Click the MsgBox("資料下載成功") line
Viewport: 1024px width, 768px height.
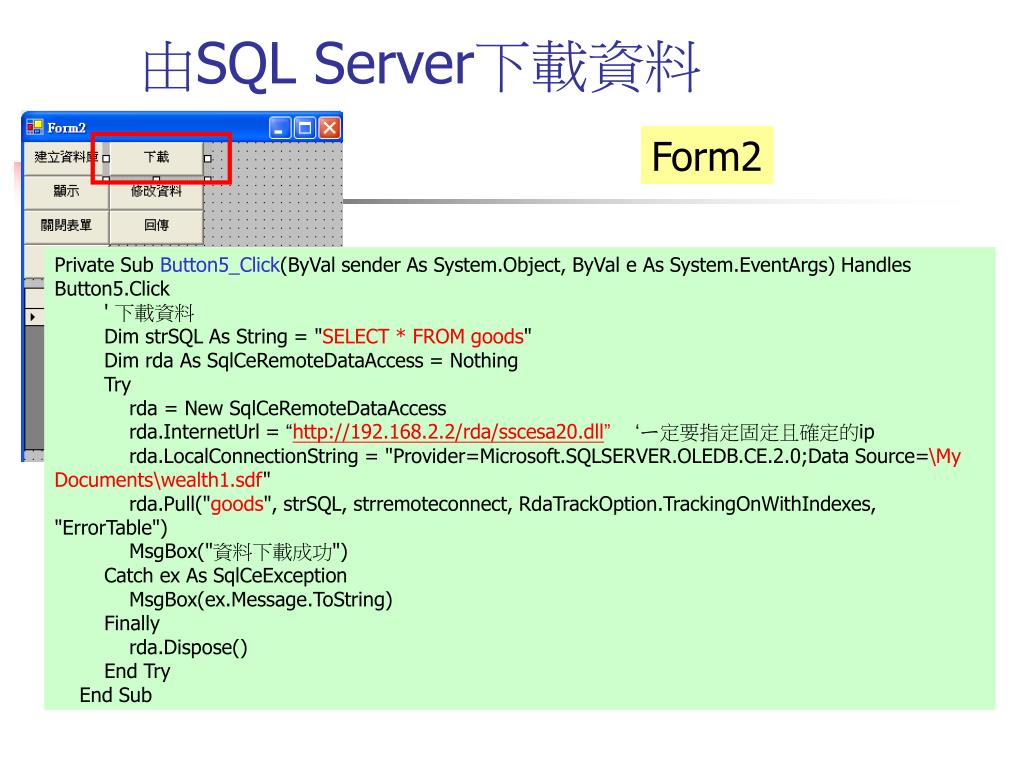238,552
